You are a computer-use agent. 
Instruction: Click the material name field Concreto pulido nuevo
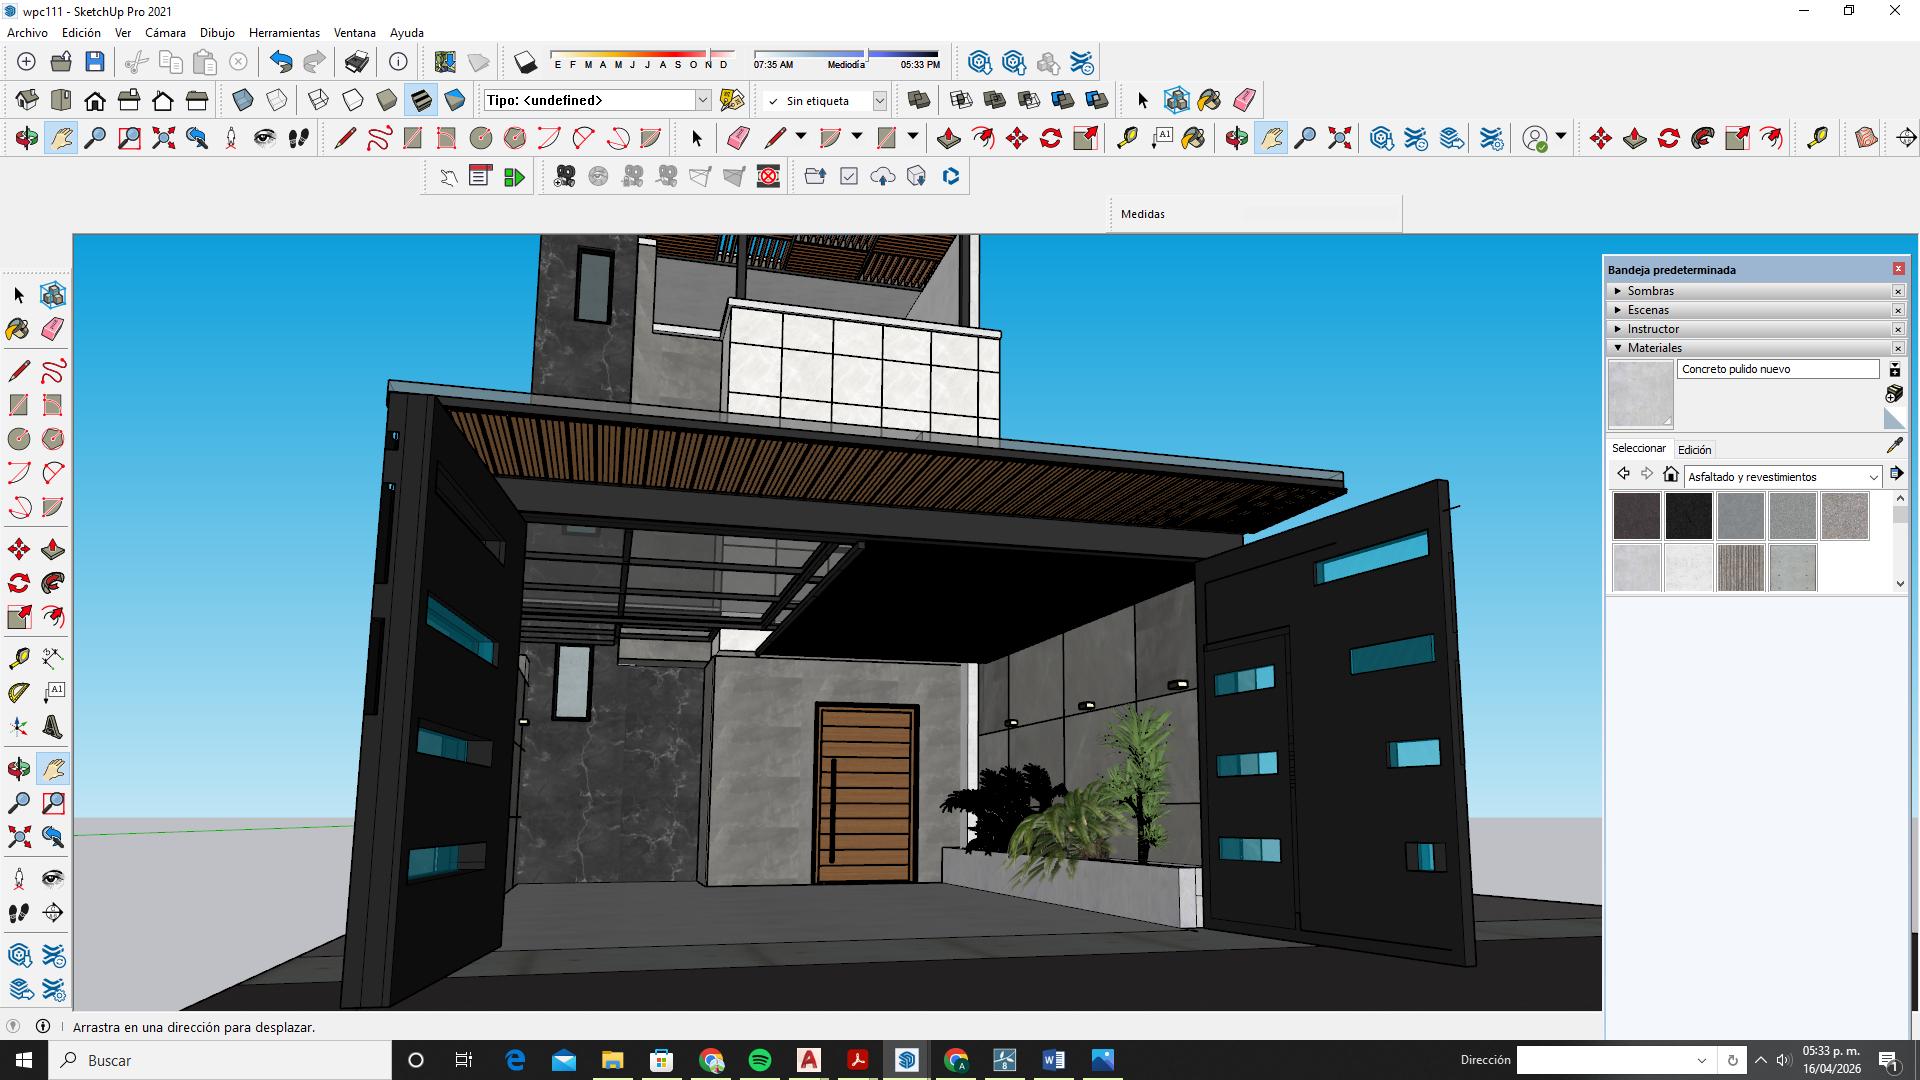(1777, 369)
